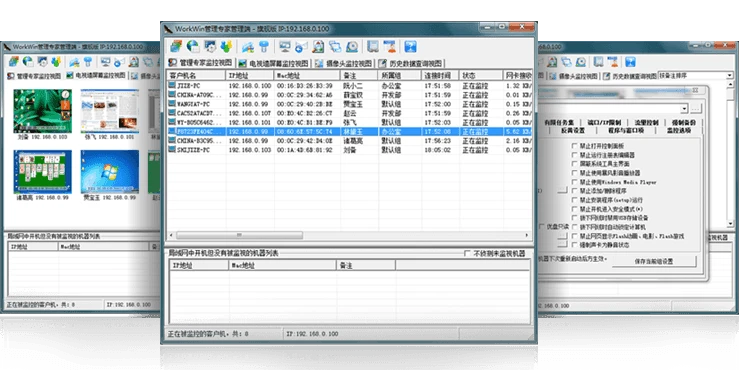Check the Flash动画、电影、Flash游戏 blocking option
Image resolution: width=739 pixels, height=370 pixels.
click(x=575, y=236)
